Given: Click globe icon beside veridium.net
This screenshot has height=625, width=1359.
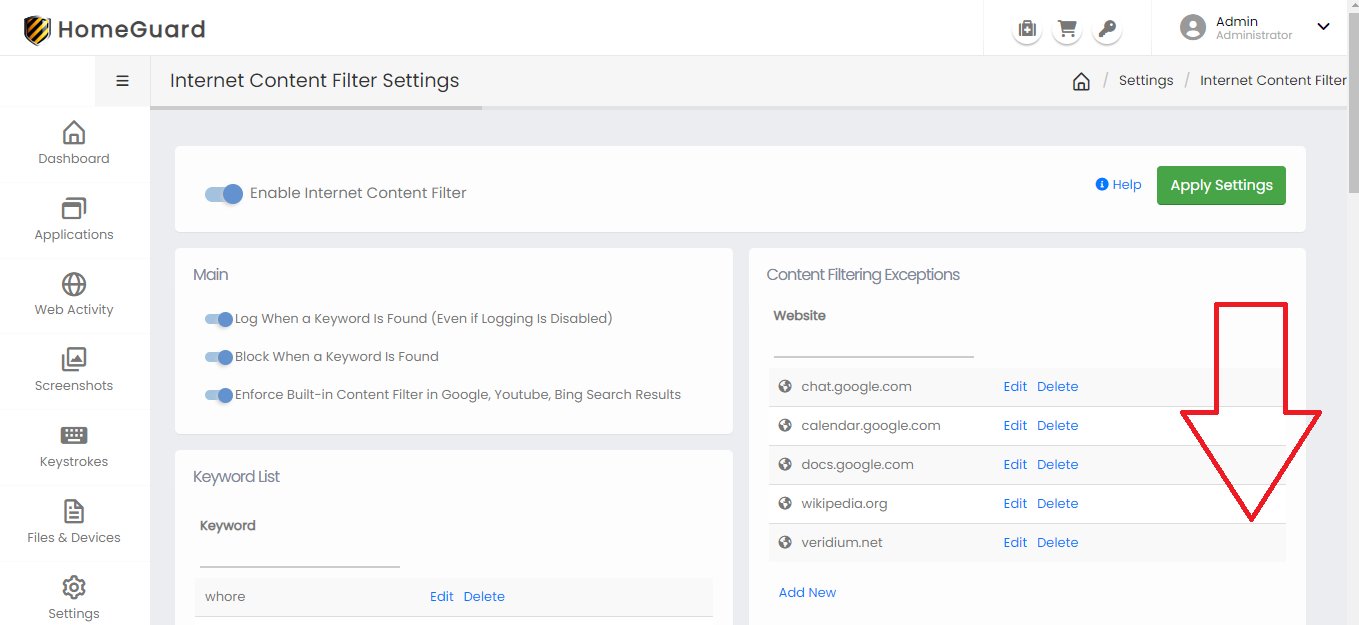Looking at the screenshot, I should click(x=785, y=542).
